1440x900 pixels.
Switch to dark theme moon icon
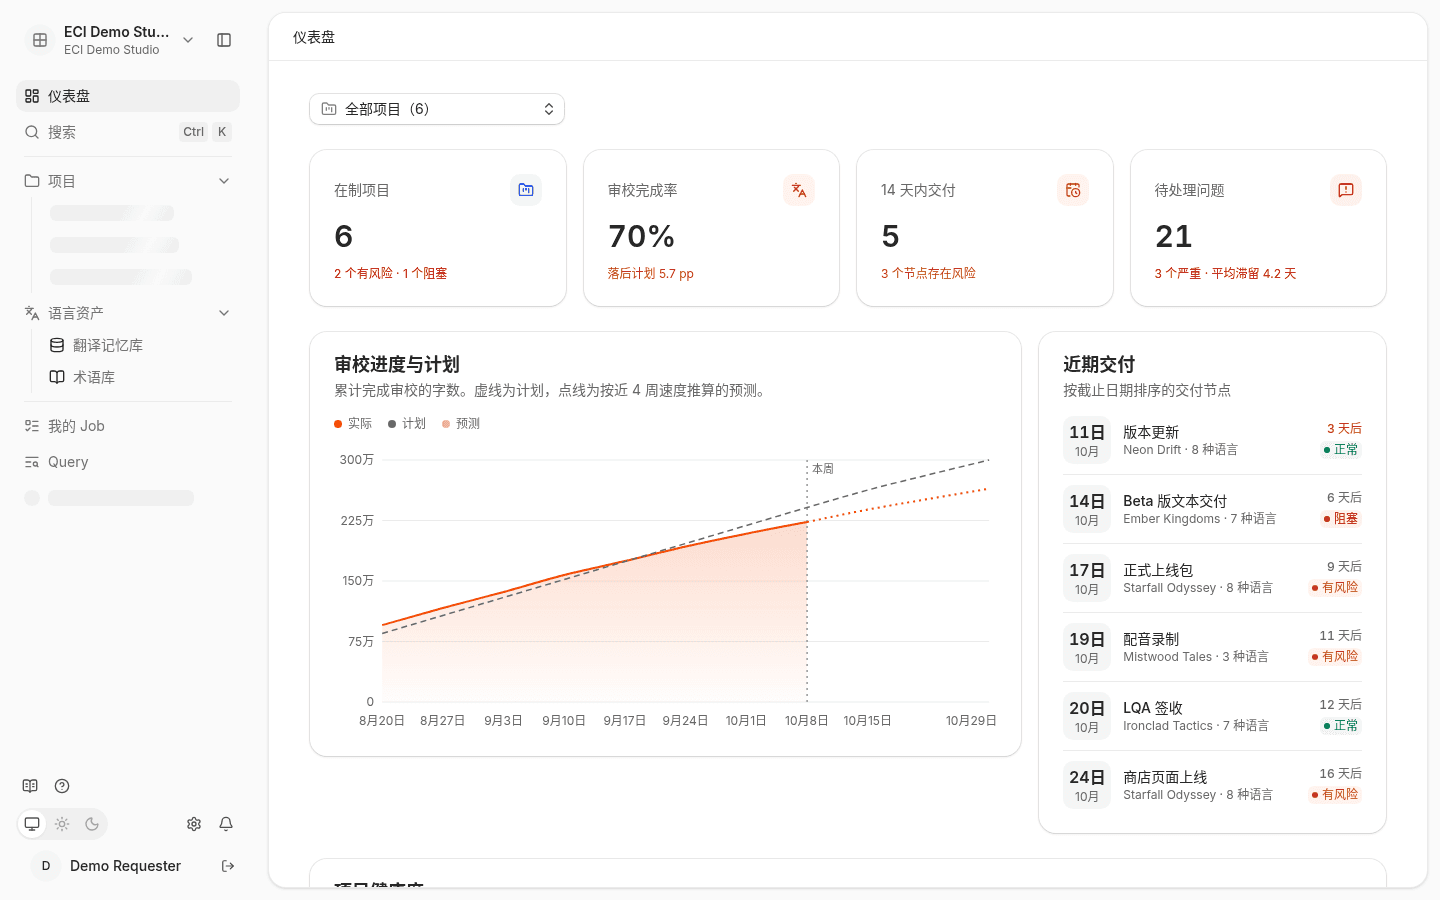click(x=92, y=824)
